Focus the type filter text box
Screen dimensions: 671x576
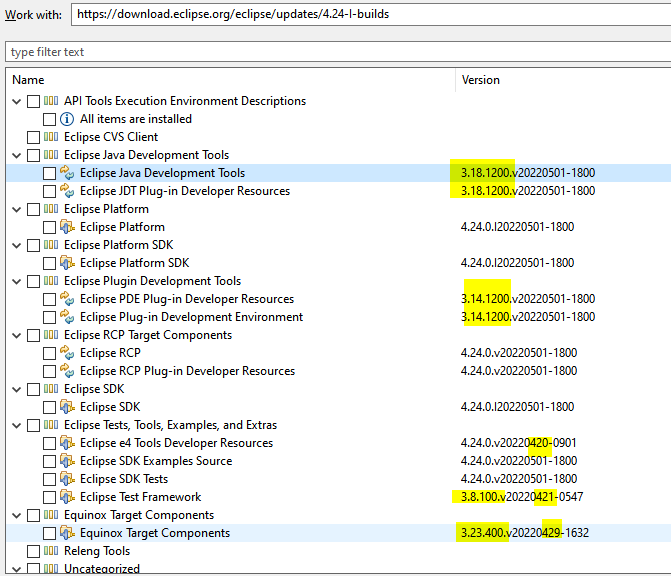coord(336,52)
